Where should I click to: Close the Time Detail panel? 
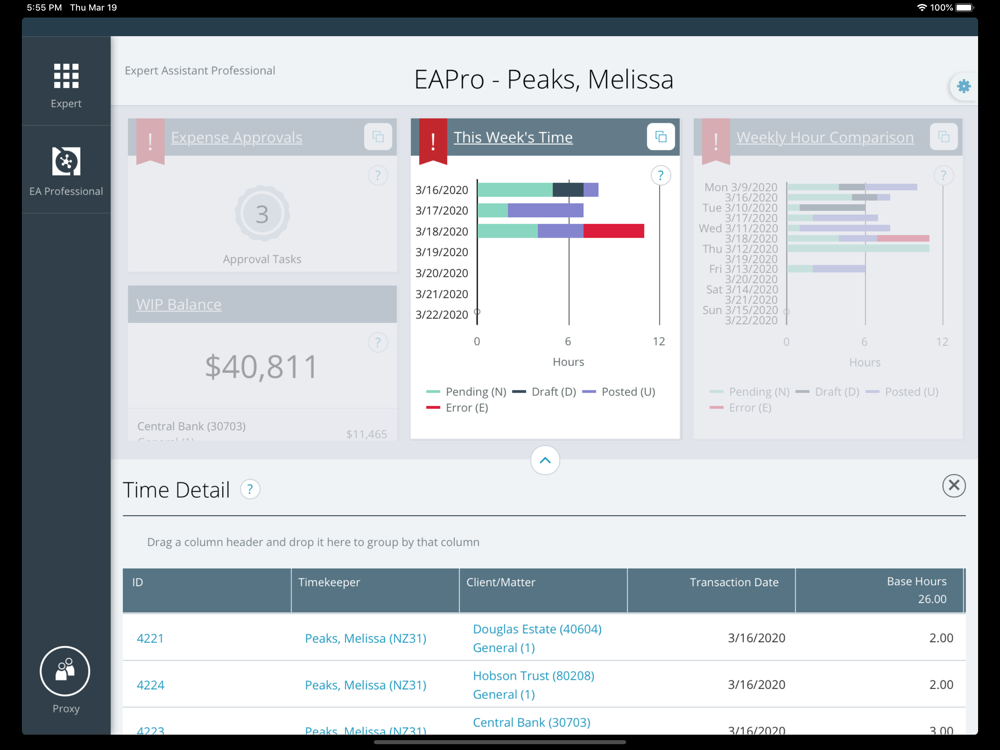(x=954, y=486)
